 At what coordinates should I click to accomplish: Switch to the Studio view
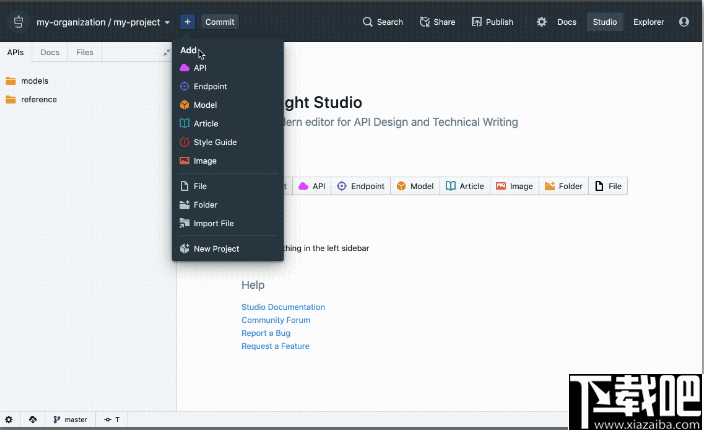point(604,22)
